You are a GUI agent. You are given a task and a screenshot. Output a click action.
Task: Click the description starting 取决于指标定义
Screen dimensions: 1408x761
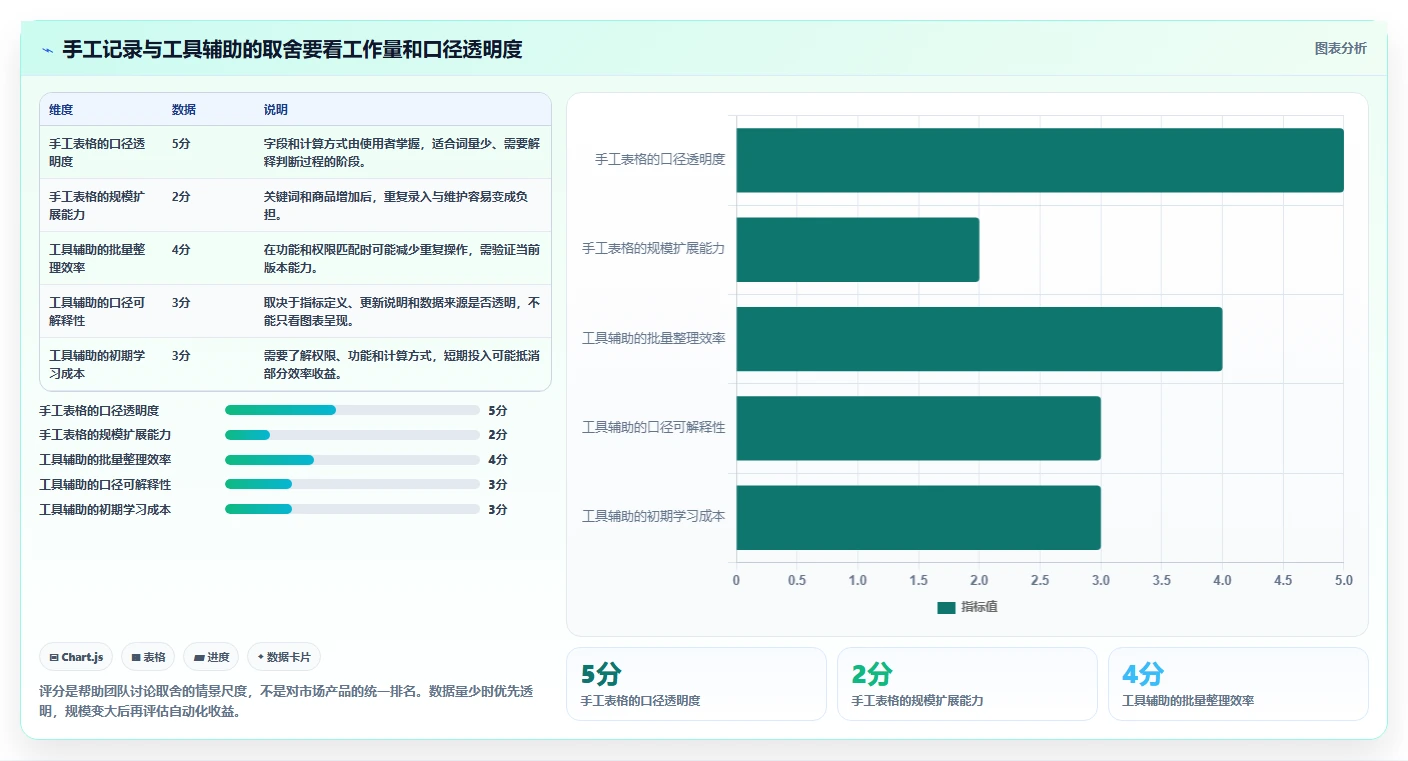pyautogui.click(x=402, y=311)
